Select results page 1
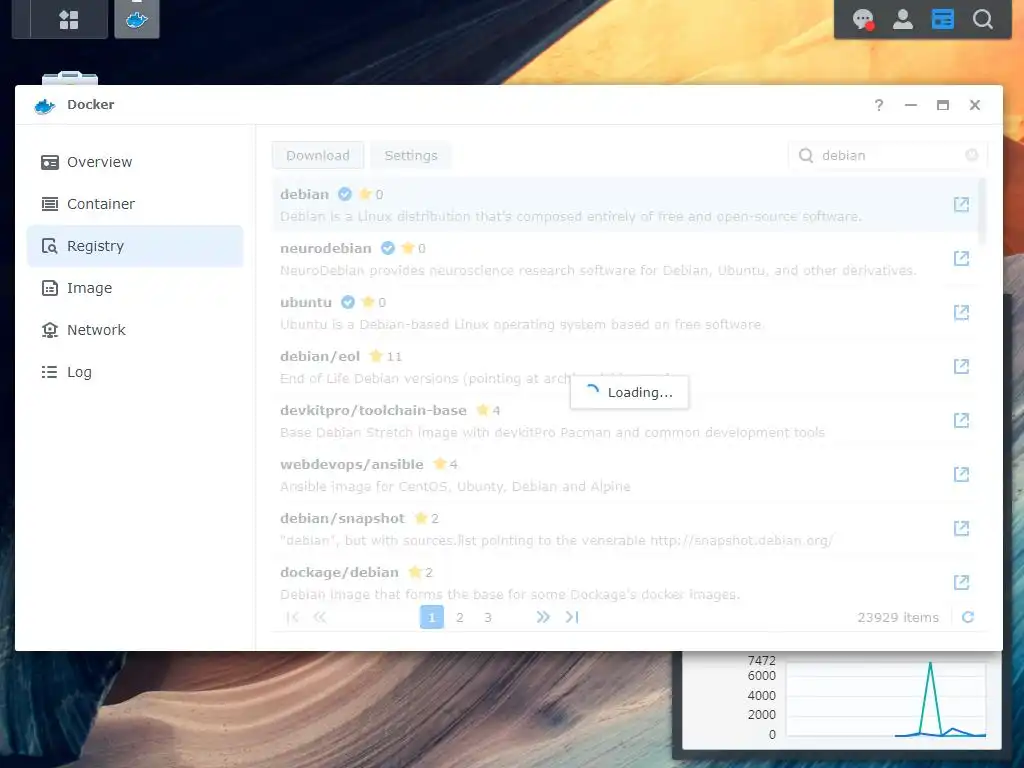The image size is (1024, 768). (432, 617)
